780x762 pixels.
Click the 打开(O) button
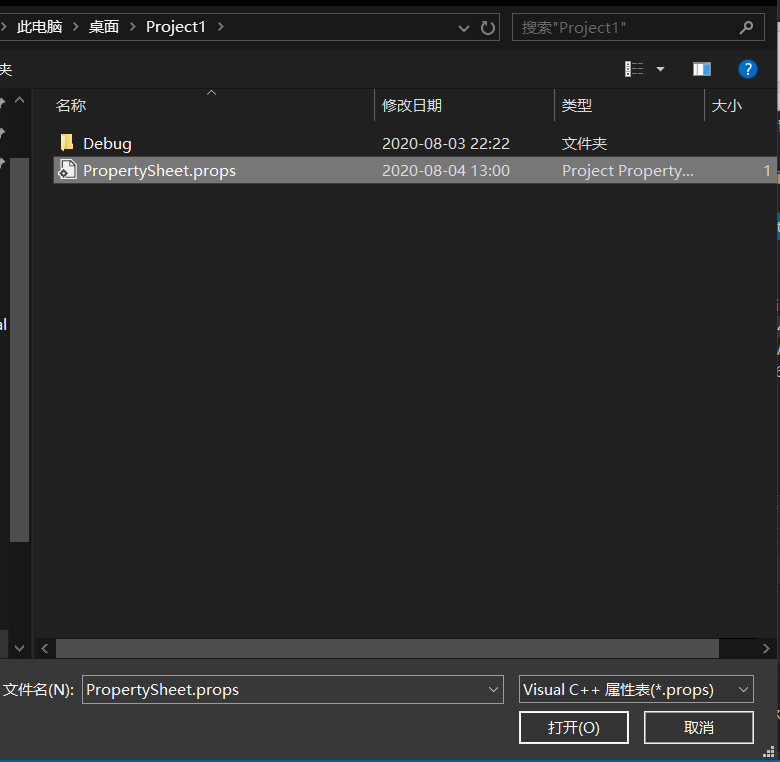574,728
